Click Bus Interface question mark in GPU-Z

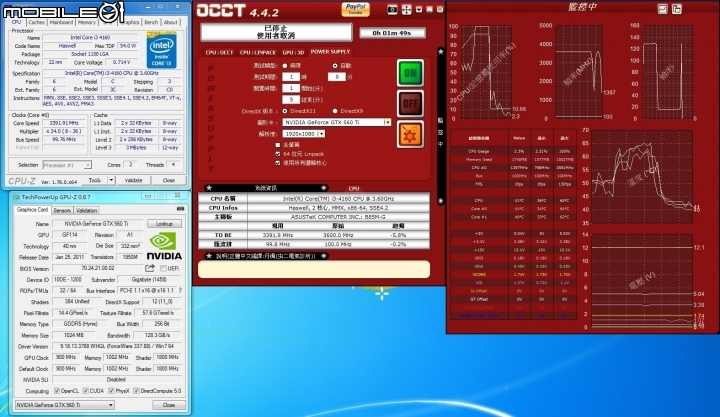pyautogui.click(x=180, y=290)
